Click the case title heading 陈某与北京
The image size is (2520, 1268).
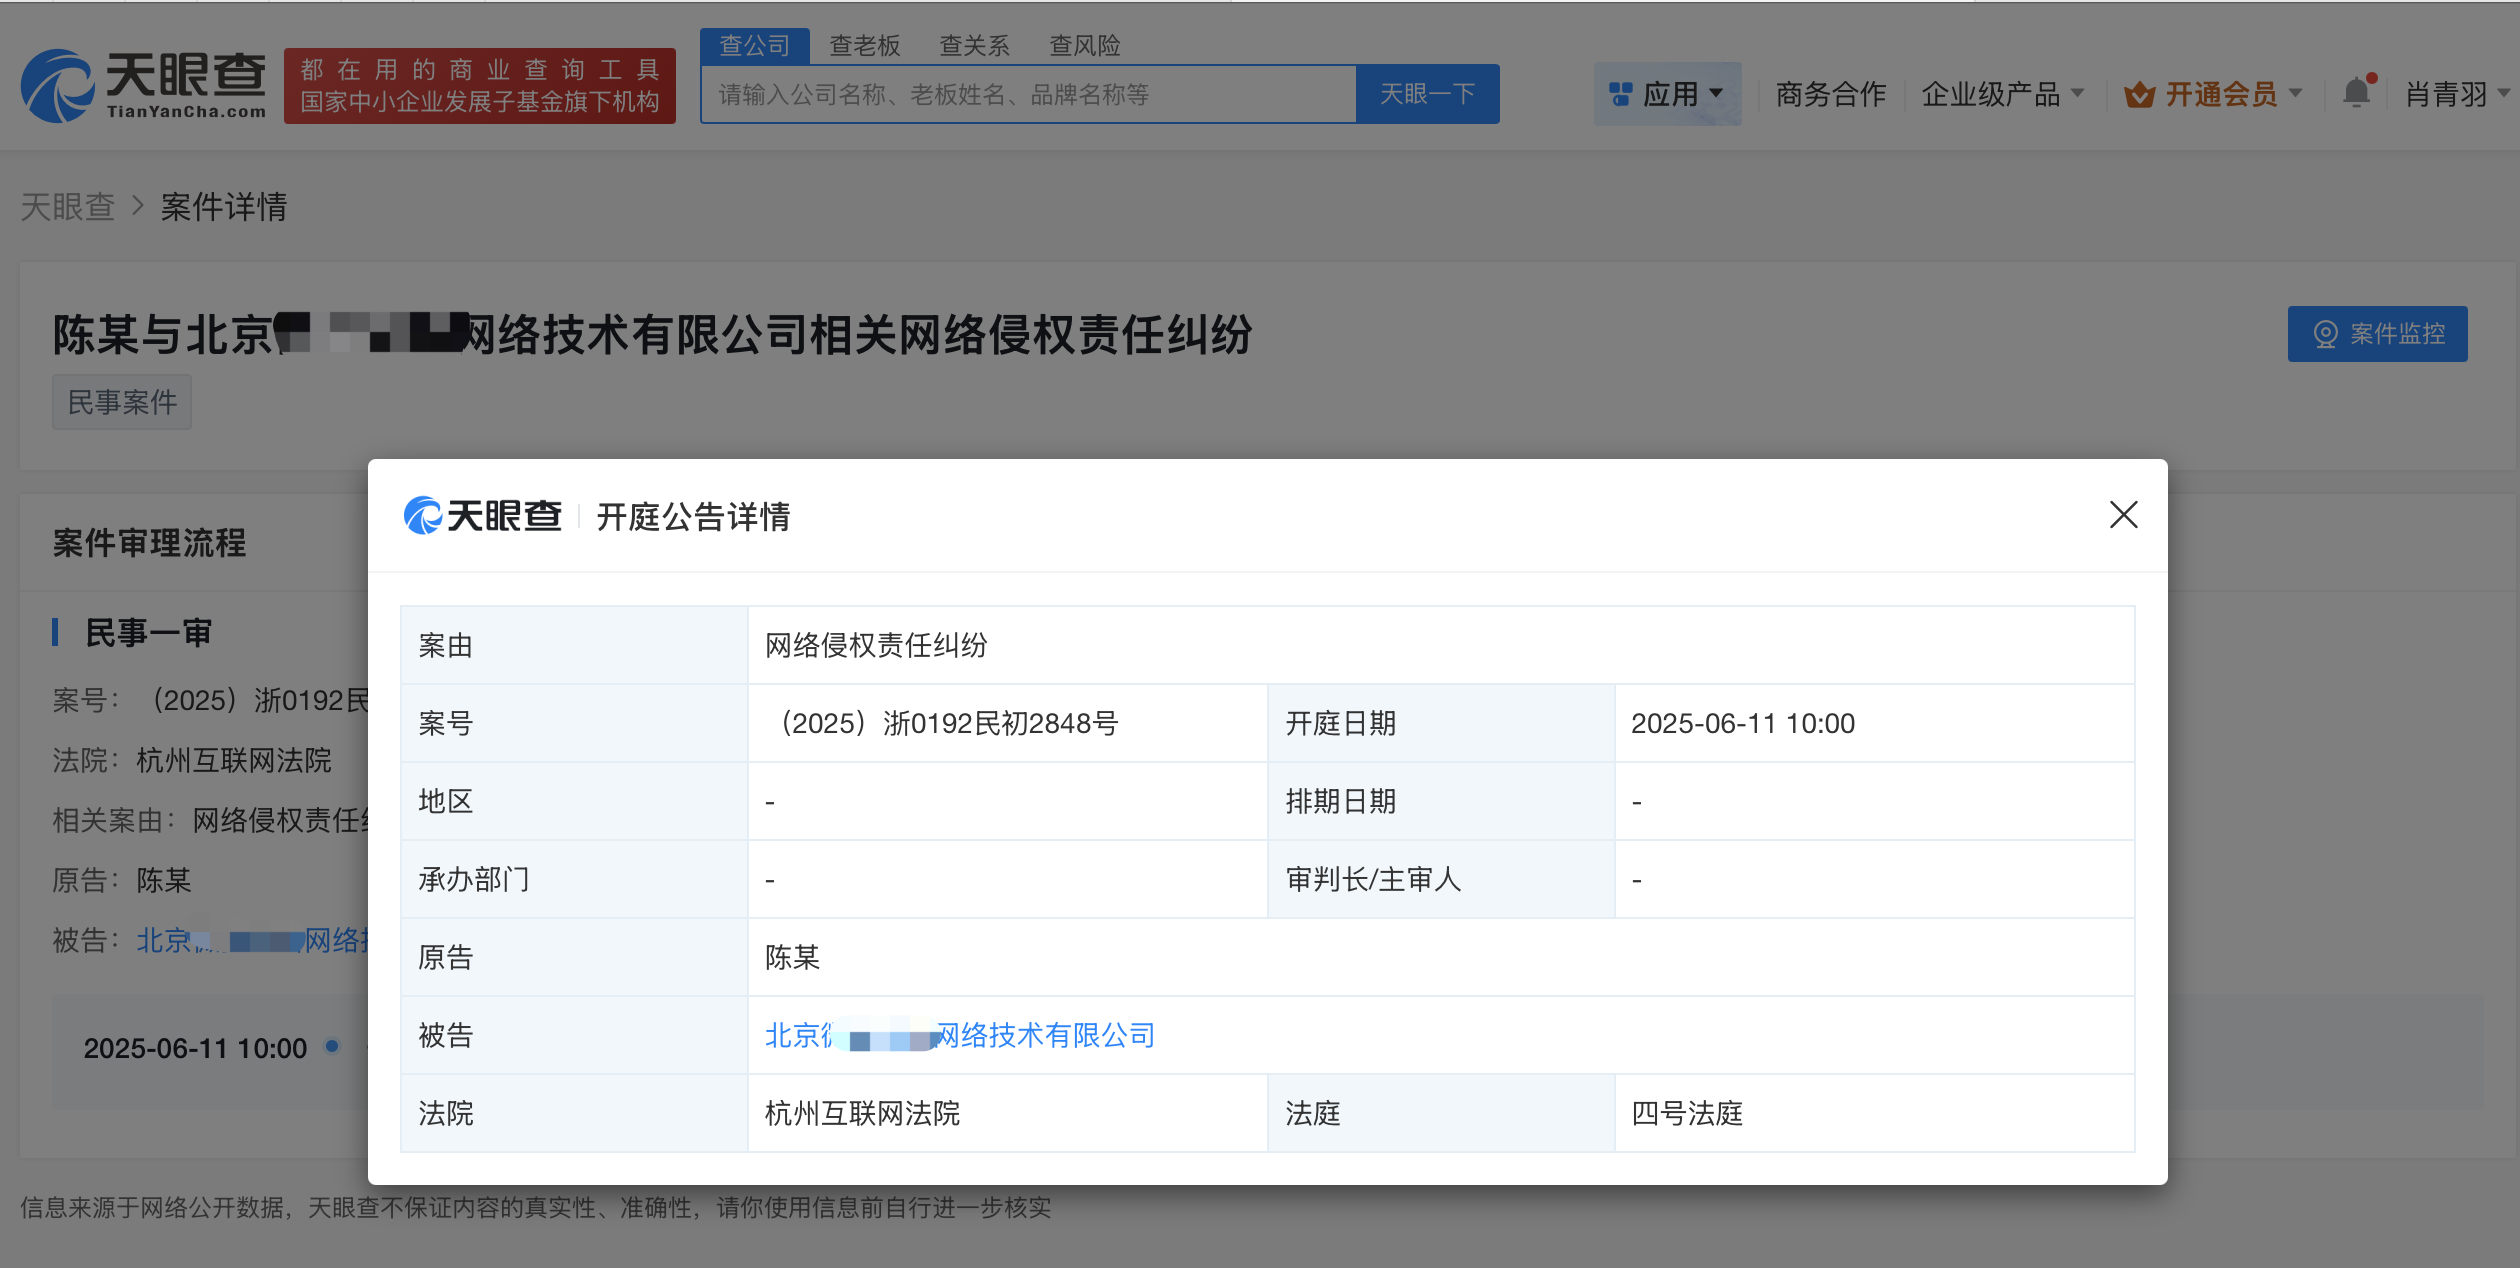tap(652, 334)
